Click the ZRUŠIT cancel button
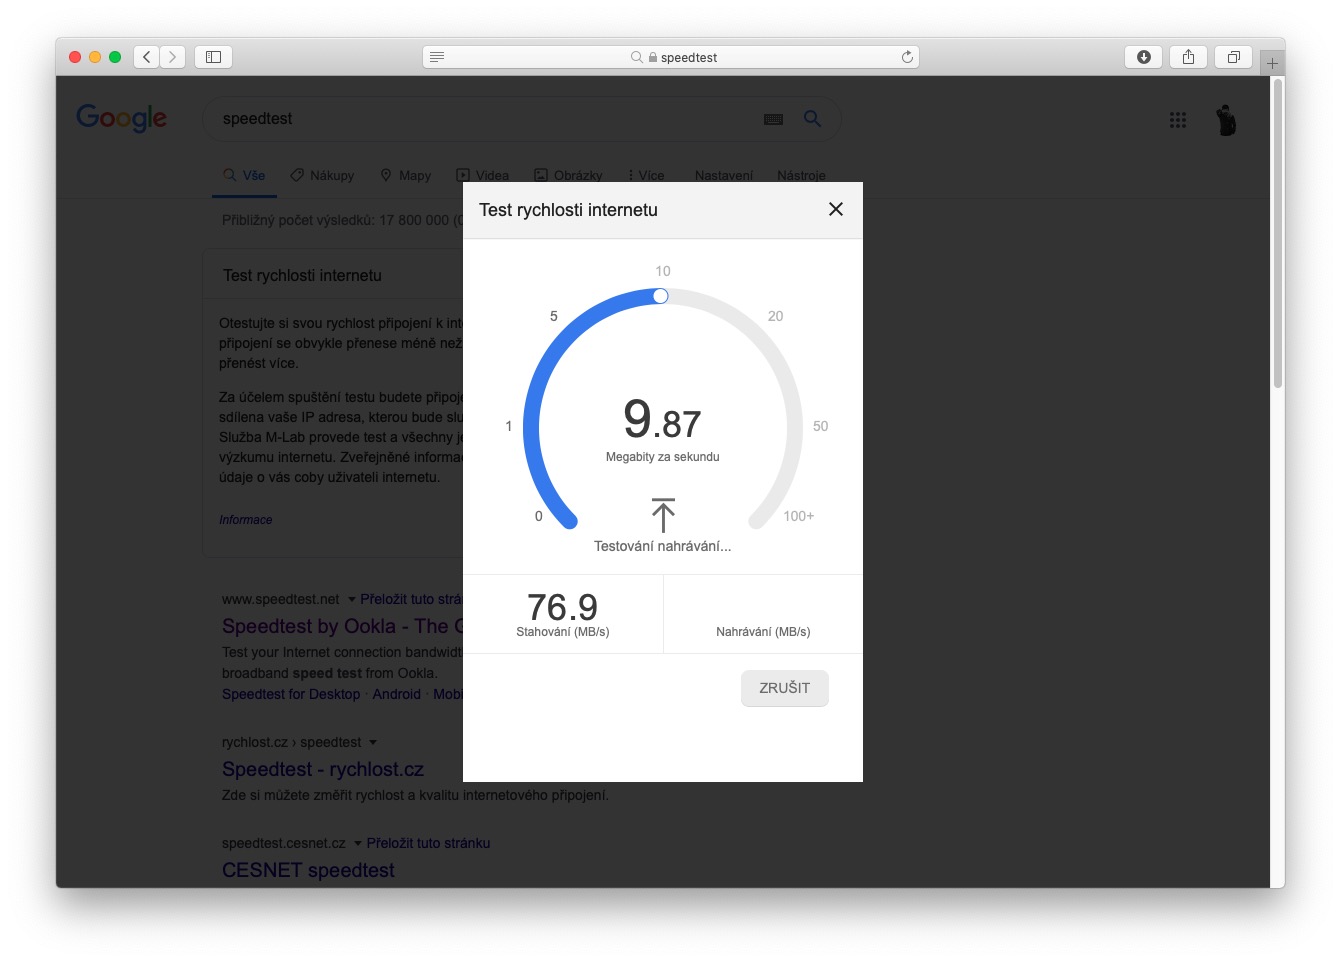This screenshot has width=1341, height=962. tap(785, 688)
